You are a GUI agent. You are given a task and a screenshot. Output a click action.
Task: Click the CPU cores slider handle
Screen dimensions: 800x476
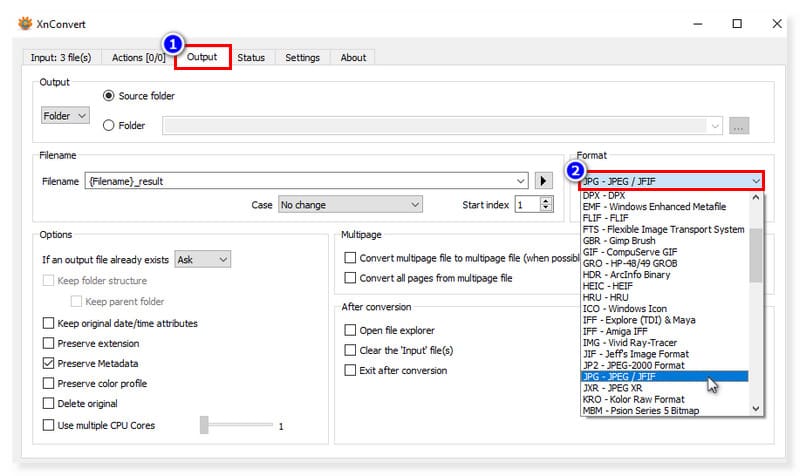tap(204, 425)
